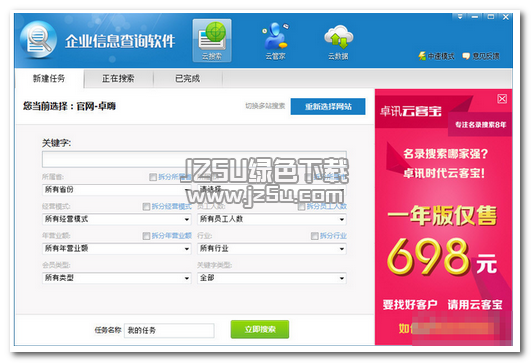Minimize the 企业信息查询软件 window

point(475,17)
